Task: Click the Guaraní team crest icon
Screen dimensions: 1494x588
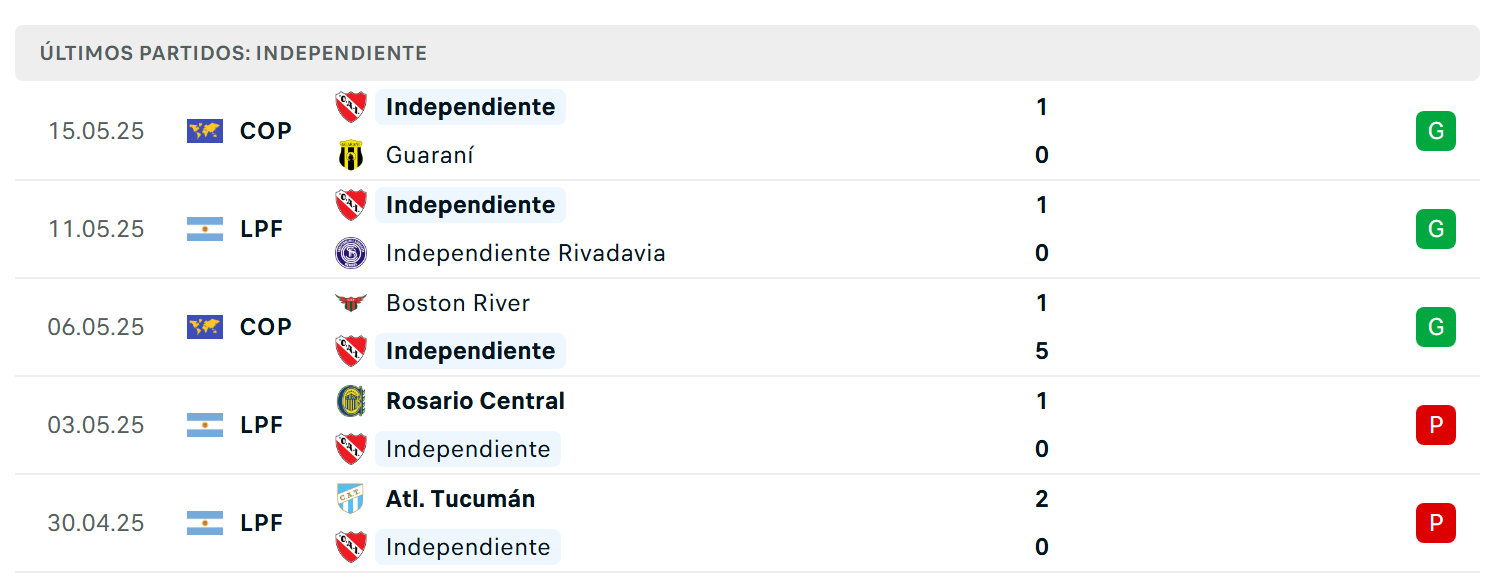Action: 351,155
